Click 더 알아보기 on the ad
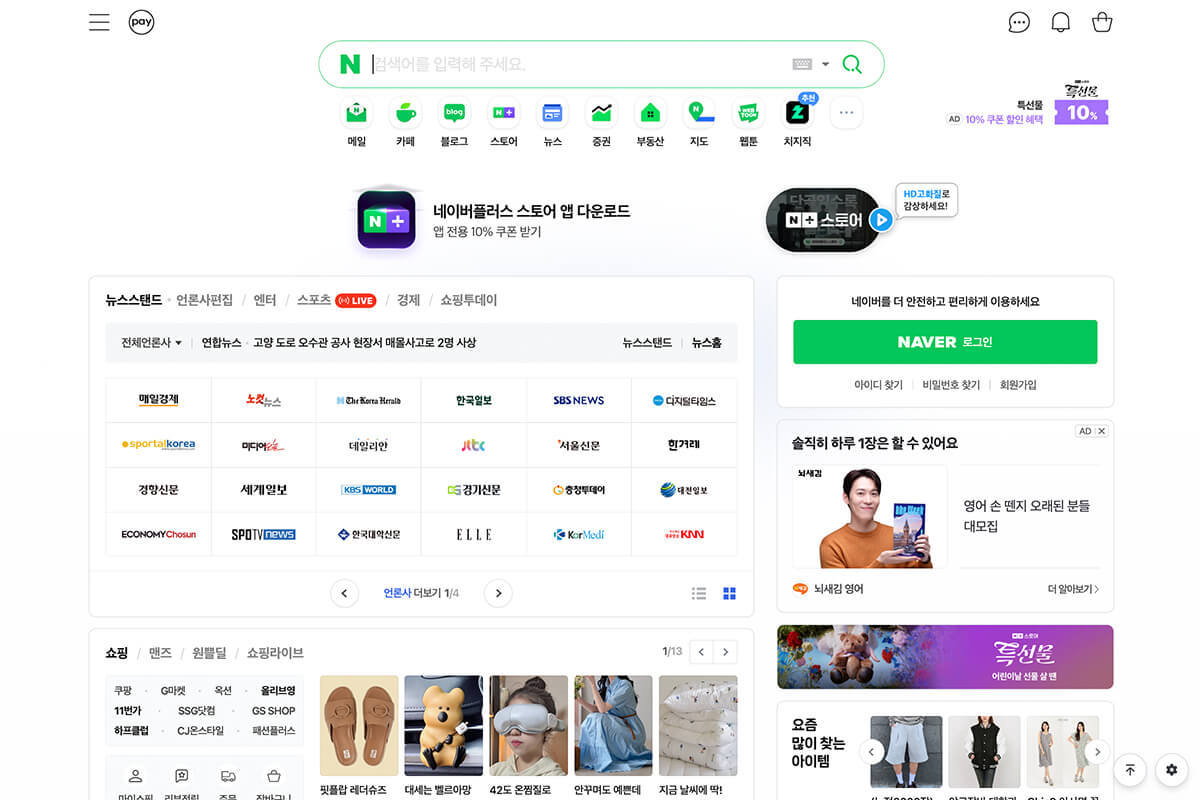 [1073, 589]
